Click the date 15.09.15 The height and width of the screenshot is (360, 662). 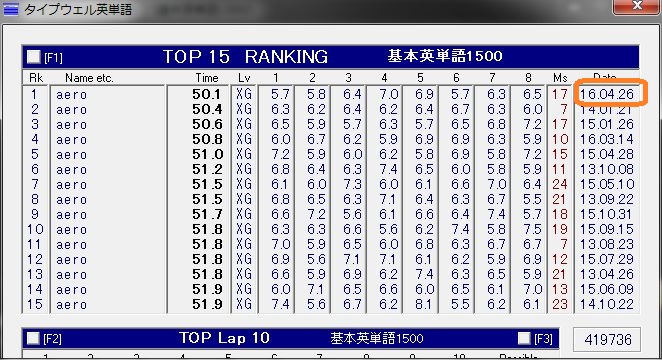coord(607,229)
